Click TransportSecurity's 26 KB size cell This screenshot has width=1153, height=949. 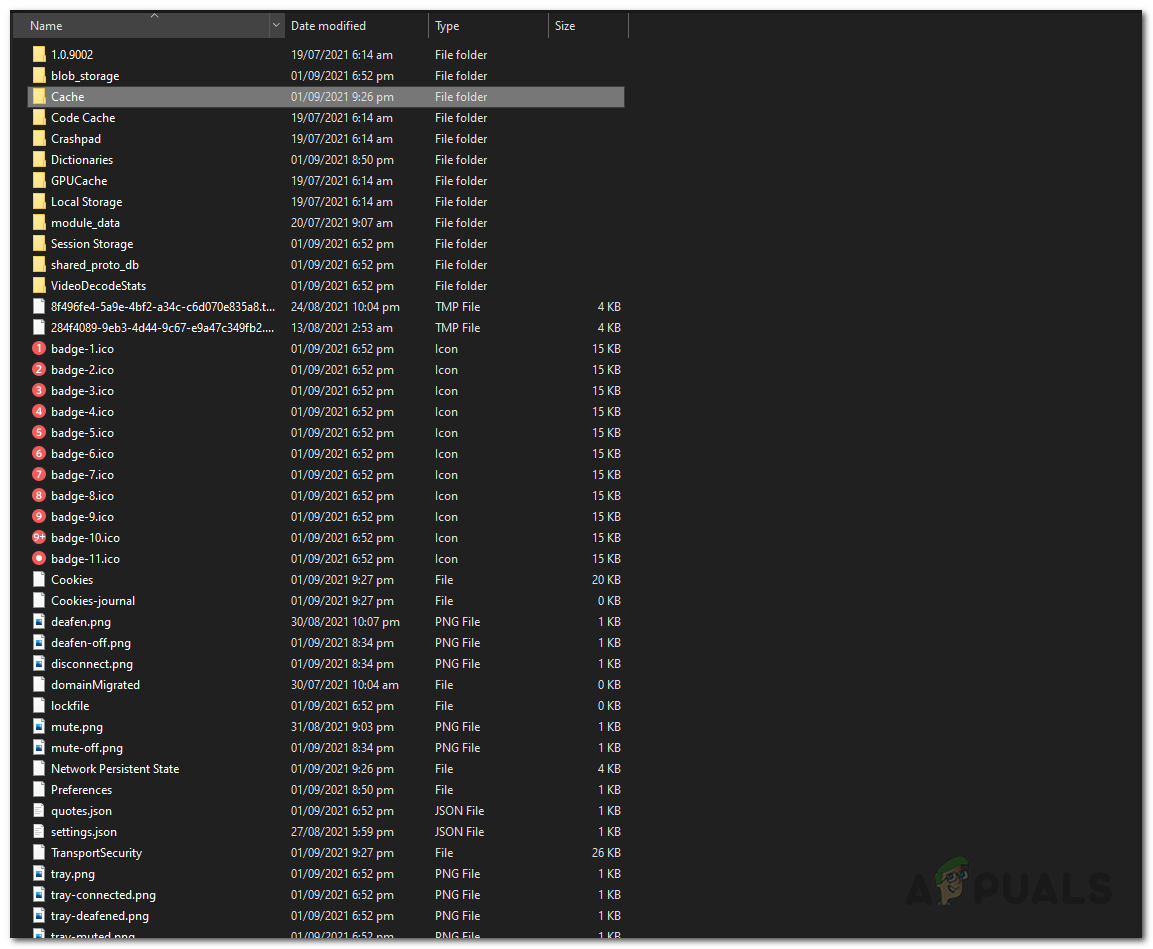[x=606, y=853]
